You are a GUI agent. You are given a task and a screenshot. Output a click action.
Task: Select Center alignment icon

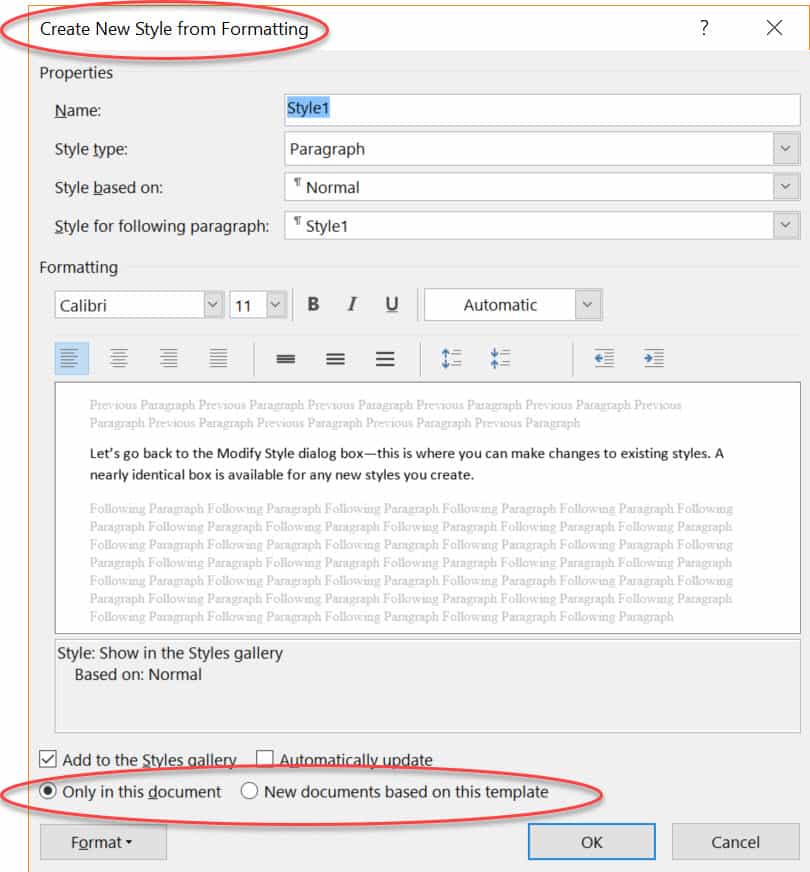coord(119,358)
